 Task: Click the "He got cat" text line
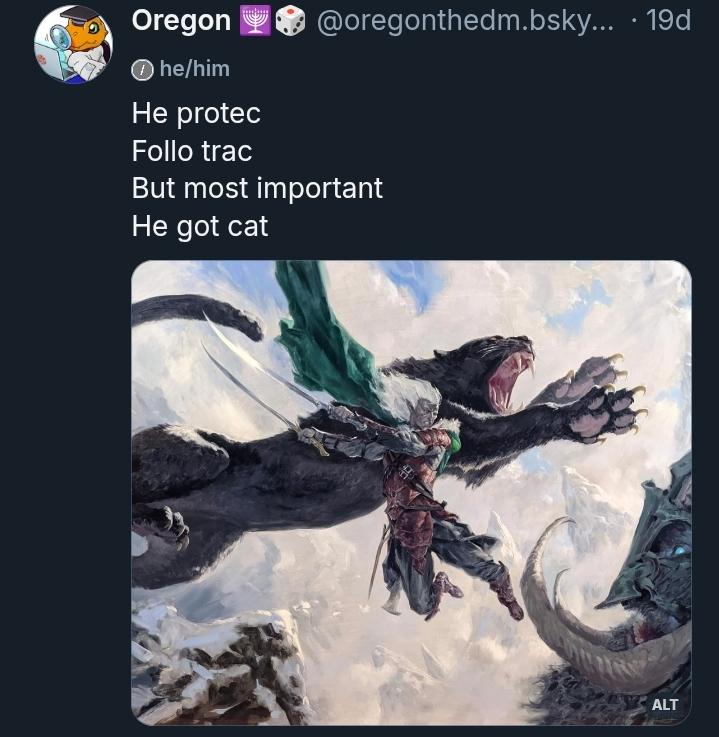point(200,226)
